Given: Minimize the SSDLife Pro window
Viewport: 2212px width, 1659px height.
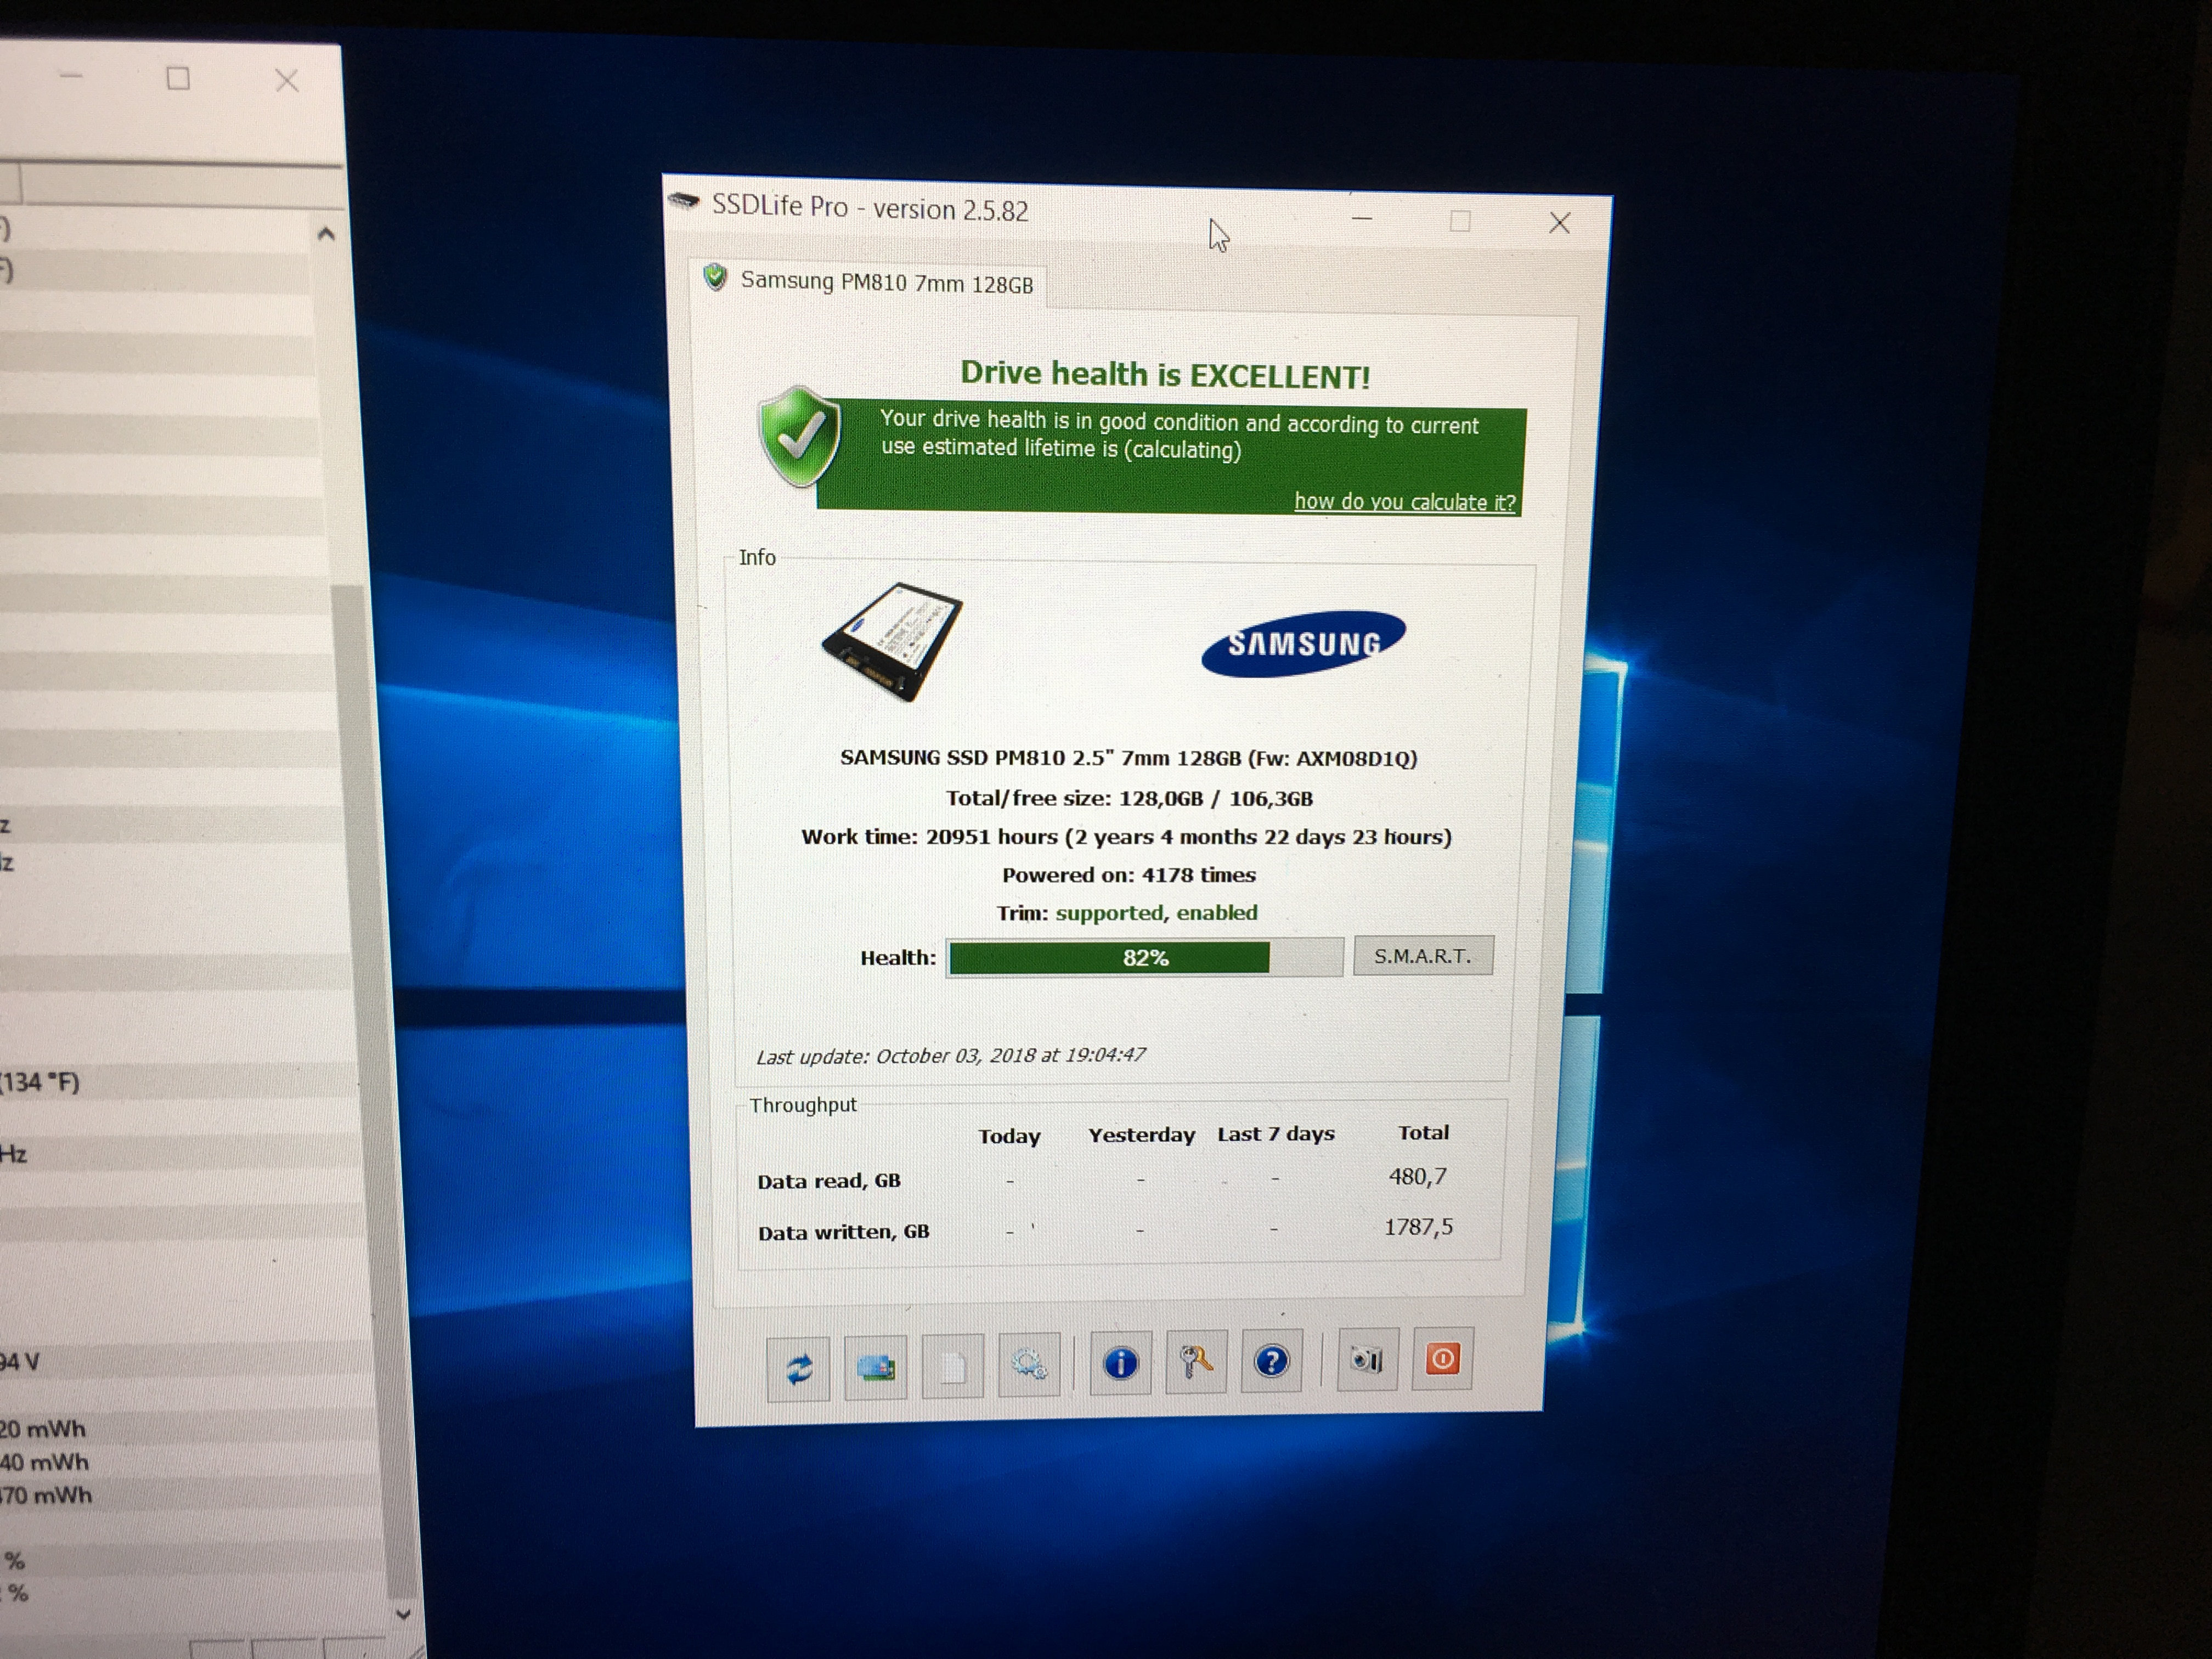Looking at the screenshot, I should click(1361, 219).
